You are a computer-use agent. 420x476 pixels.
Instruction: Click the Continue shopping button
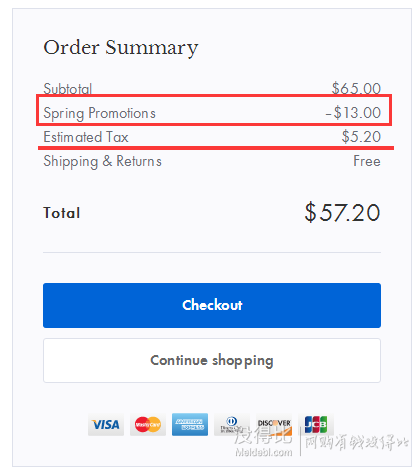(212, 360)
